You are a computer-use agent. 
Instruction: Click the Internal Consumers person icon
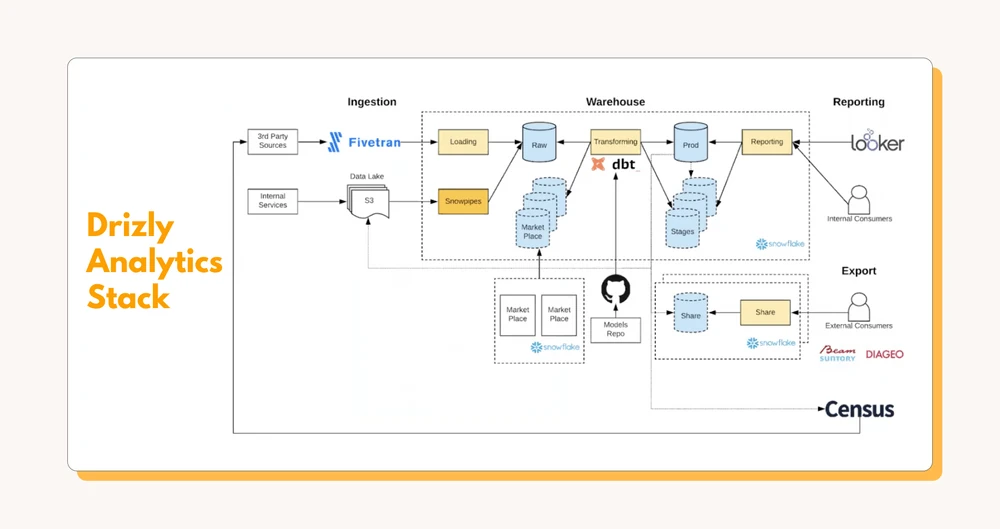coord(859,200)
